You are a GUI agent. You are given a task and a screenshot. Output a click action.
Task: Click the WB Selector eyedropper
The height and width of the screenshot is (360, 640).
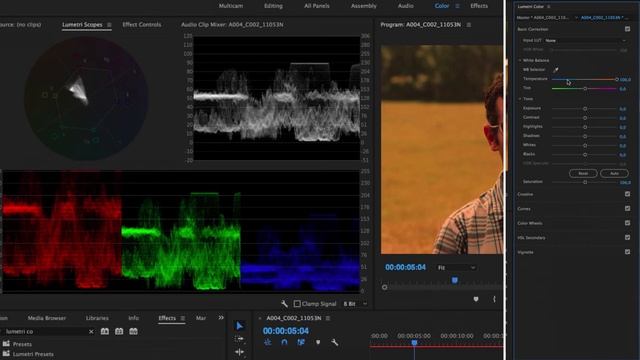pos(556,70)
